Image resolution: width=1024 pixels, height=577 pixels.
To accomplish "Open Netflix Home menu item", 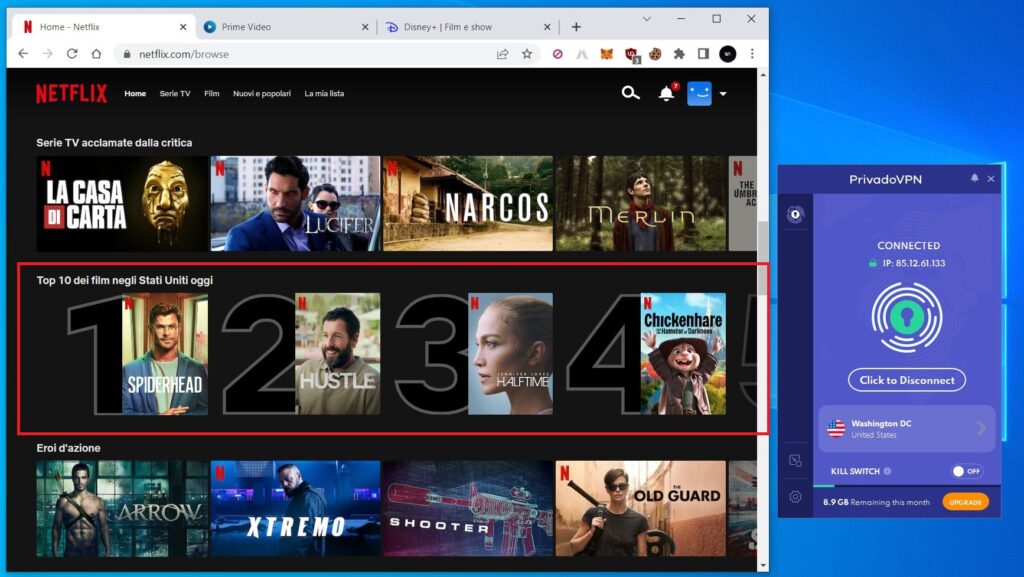I will (135, 93).
